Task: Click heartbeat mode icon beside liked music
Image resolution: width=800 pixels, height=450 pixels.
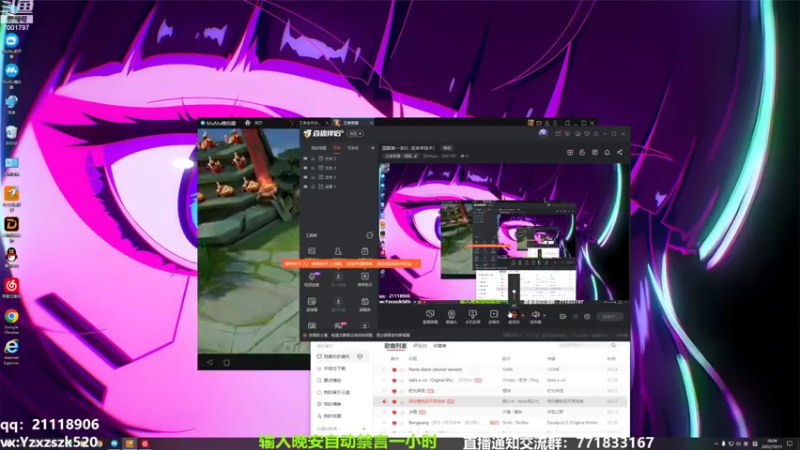Action: [360, 356]
